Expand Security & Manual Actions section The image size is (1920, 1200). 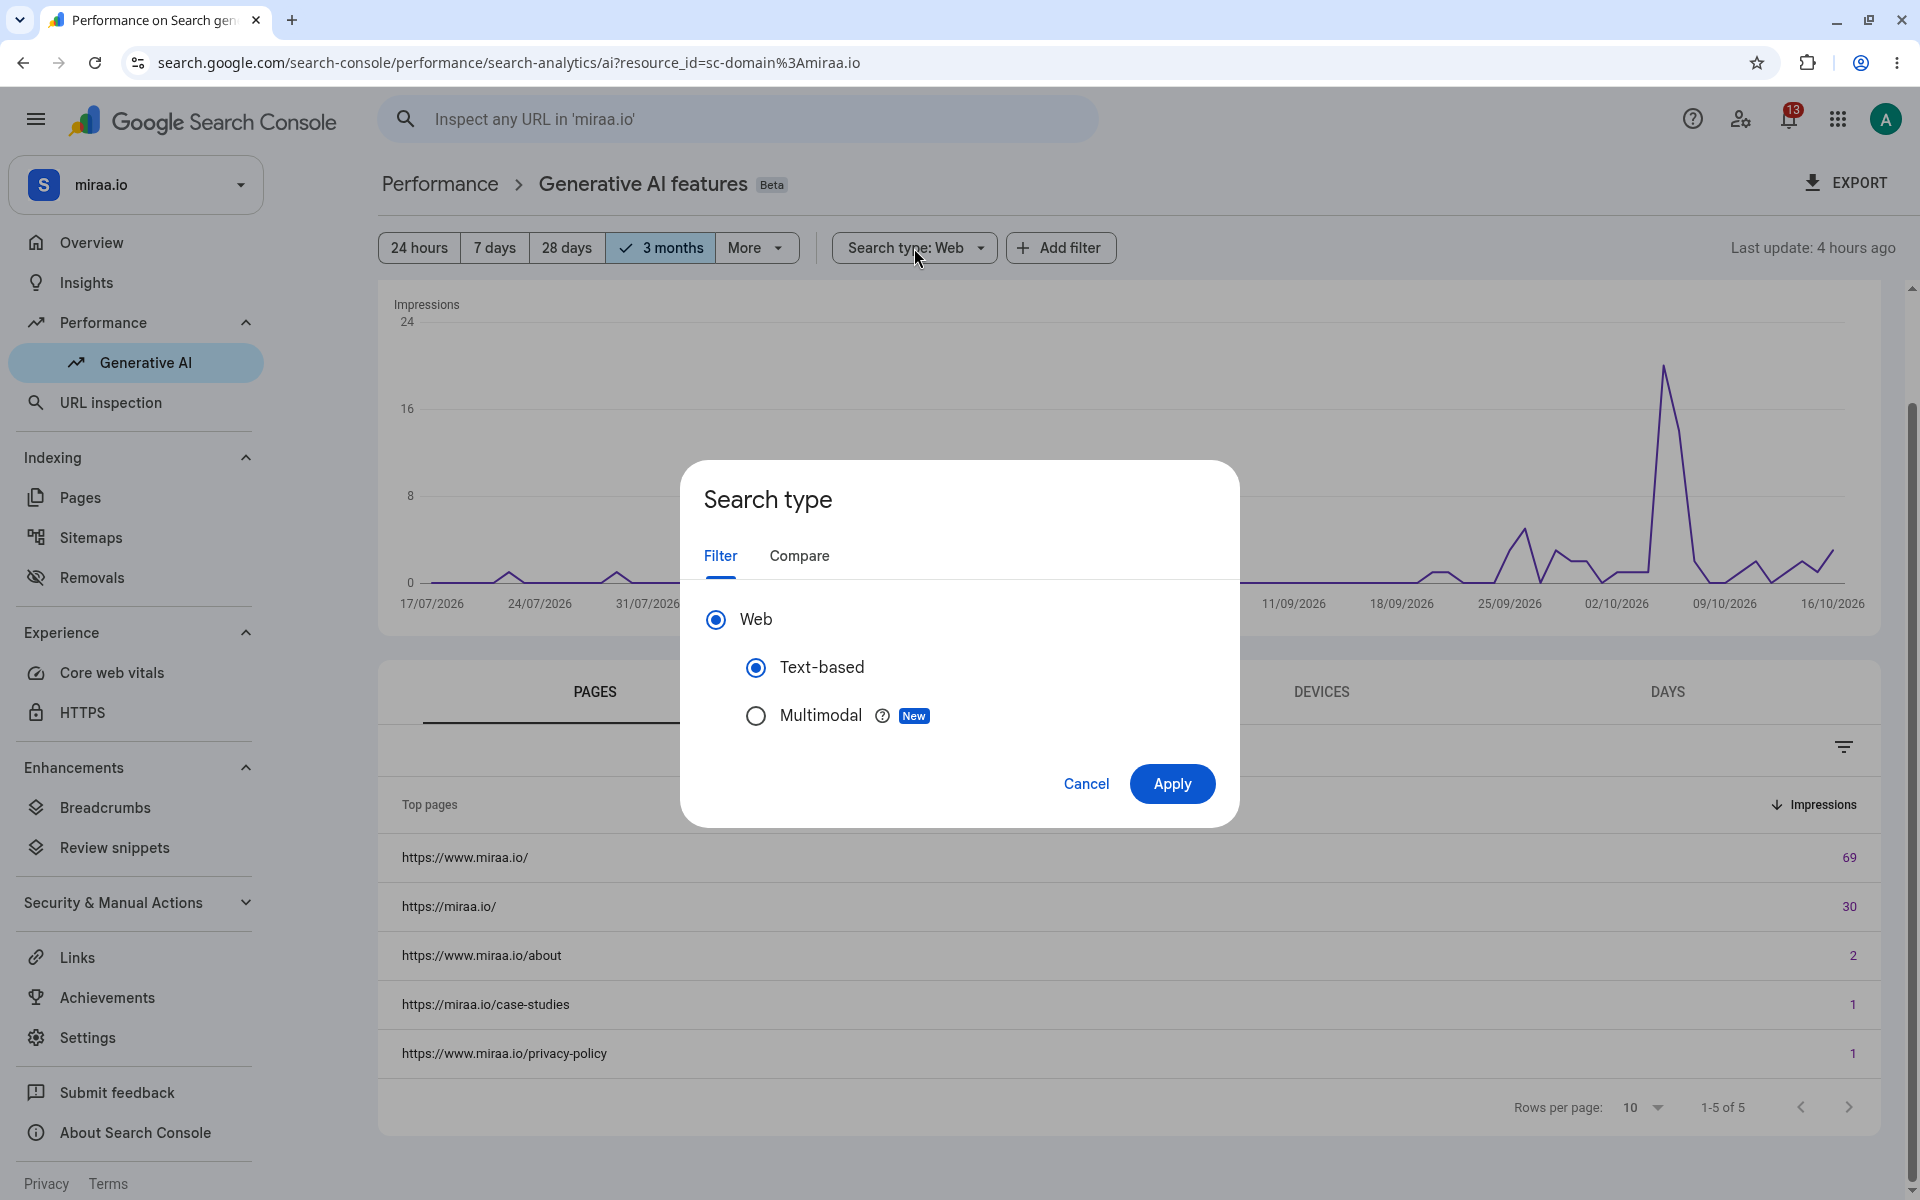(246, 903)
